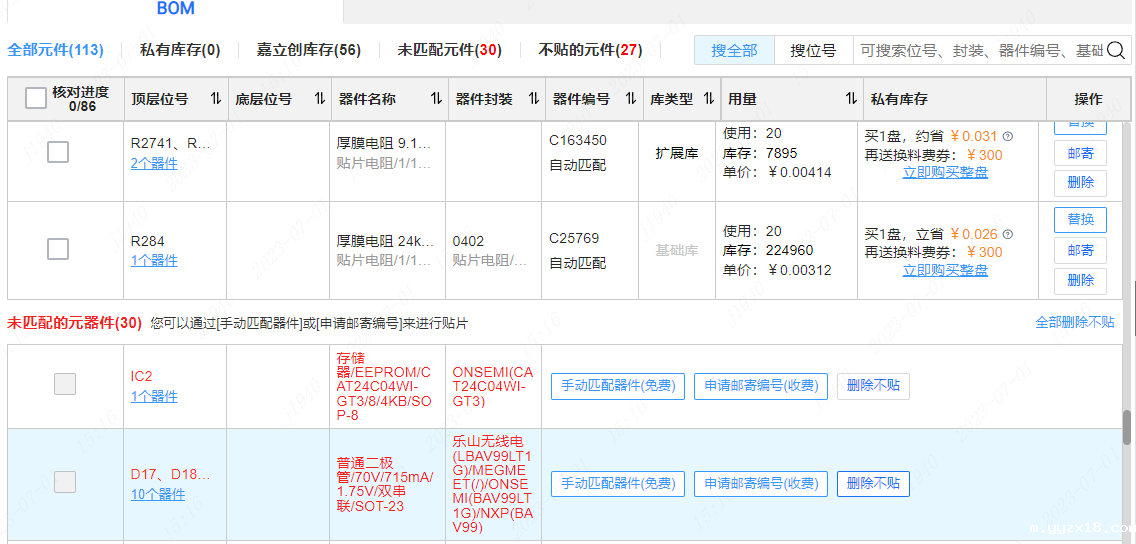1136x544 pixels.
Task: Open the 嘉立创库存(56) tab
Action: pos(308,50)
